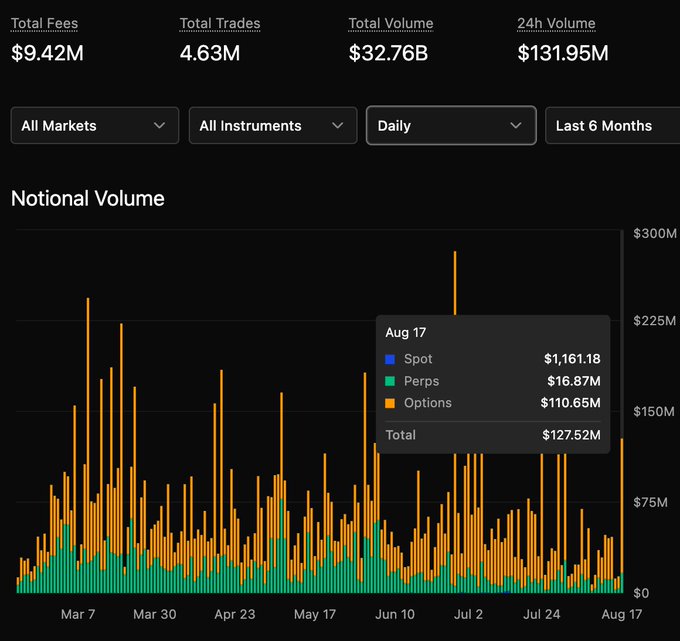This screenshot has height=641, width=680.
Task: Click the Options value $110.65M
Action: 570,402
